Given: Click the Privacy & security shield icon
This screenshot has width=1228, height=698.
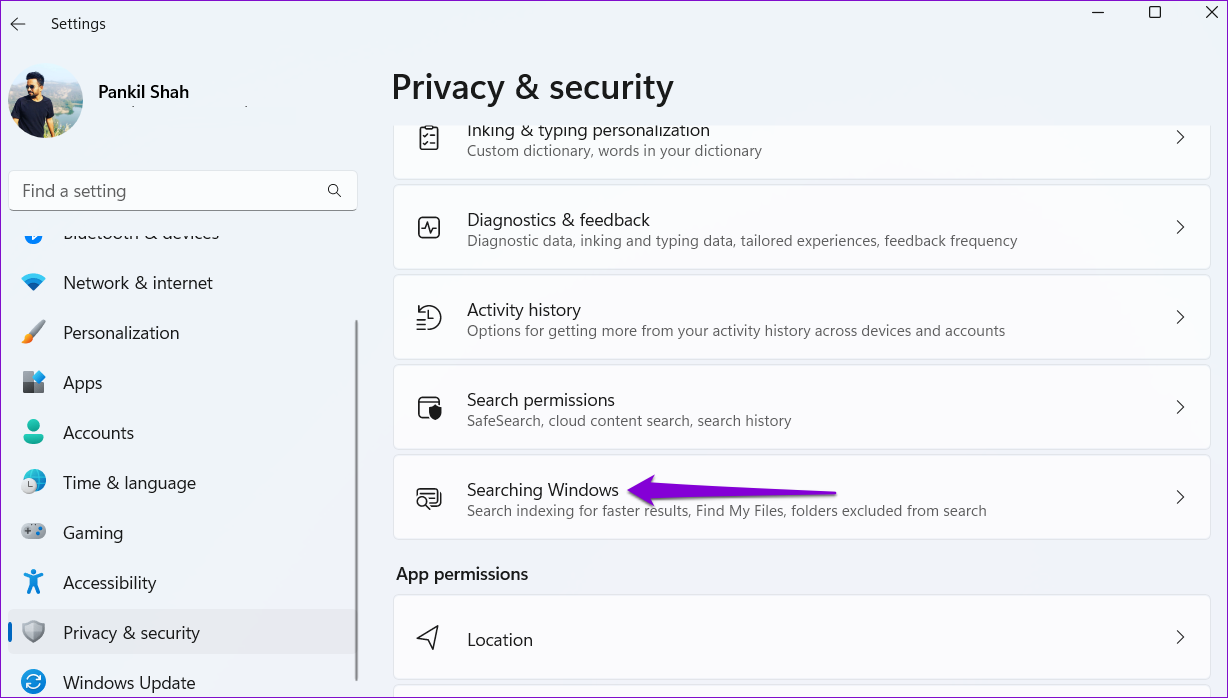Looking at the screenshot, I should (x=34, y=633).
